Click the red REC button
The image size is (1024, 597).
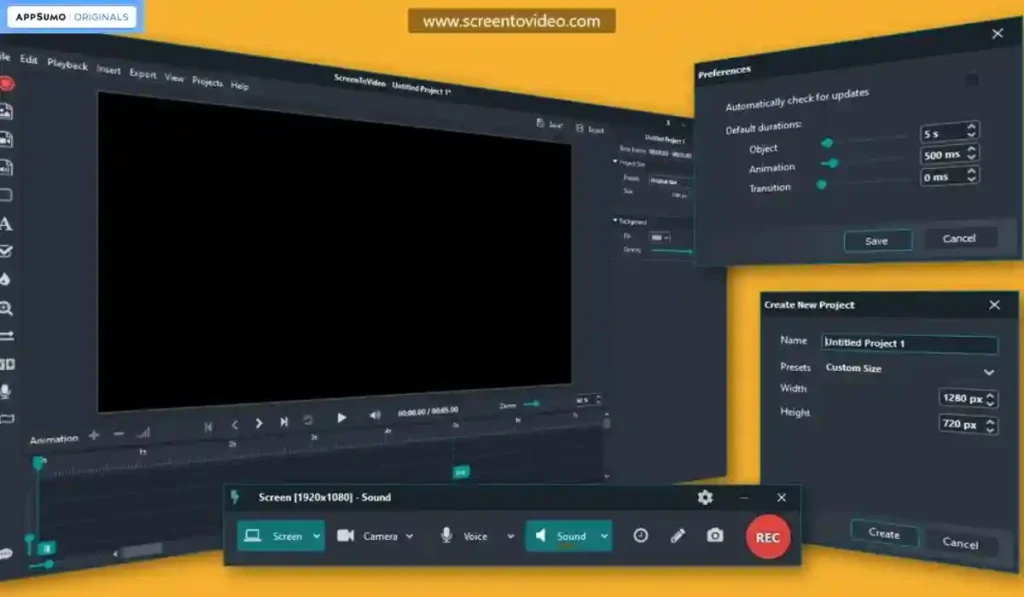(767, 537)
